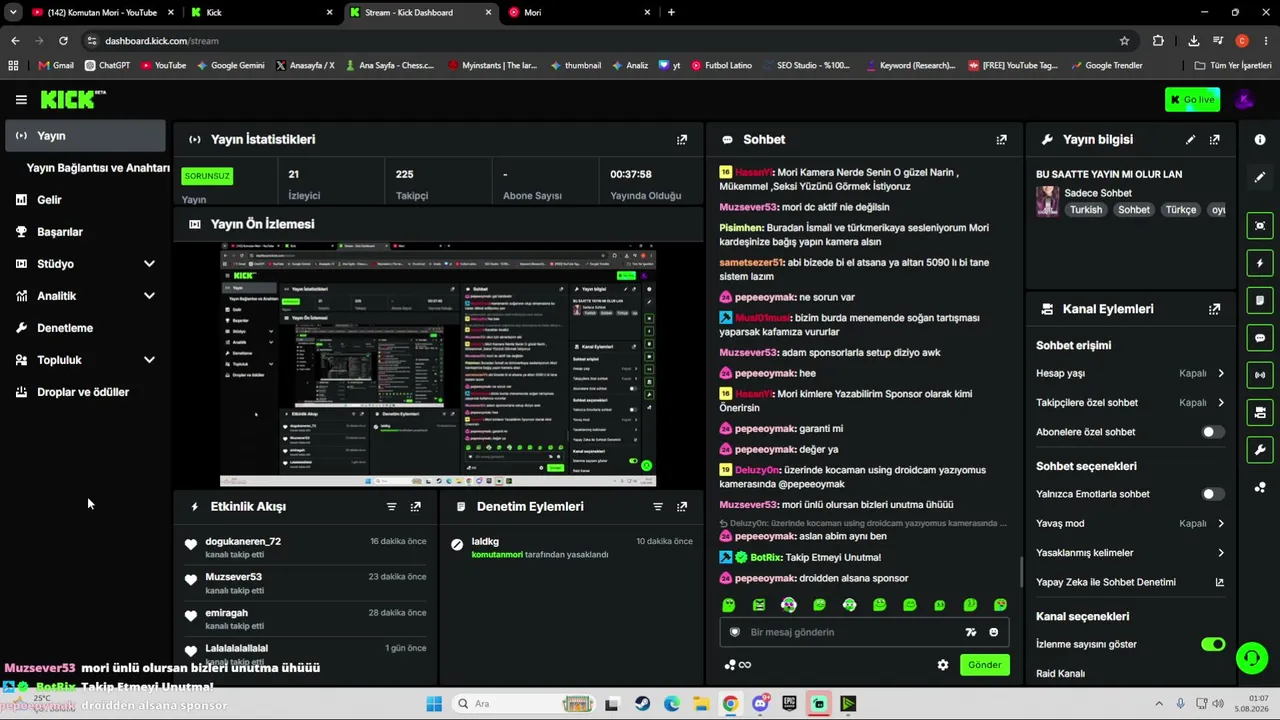
Task: Open Yayın Bağlantısı ve Anahtarı page
Action: click(x=98, y=168)
